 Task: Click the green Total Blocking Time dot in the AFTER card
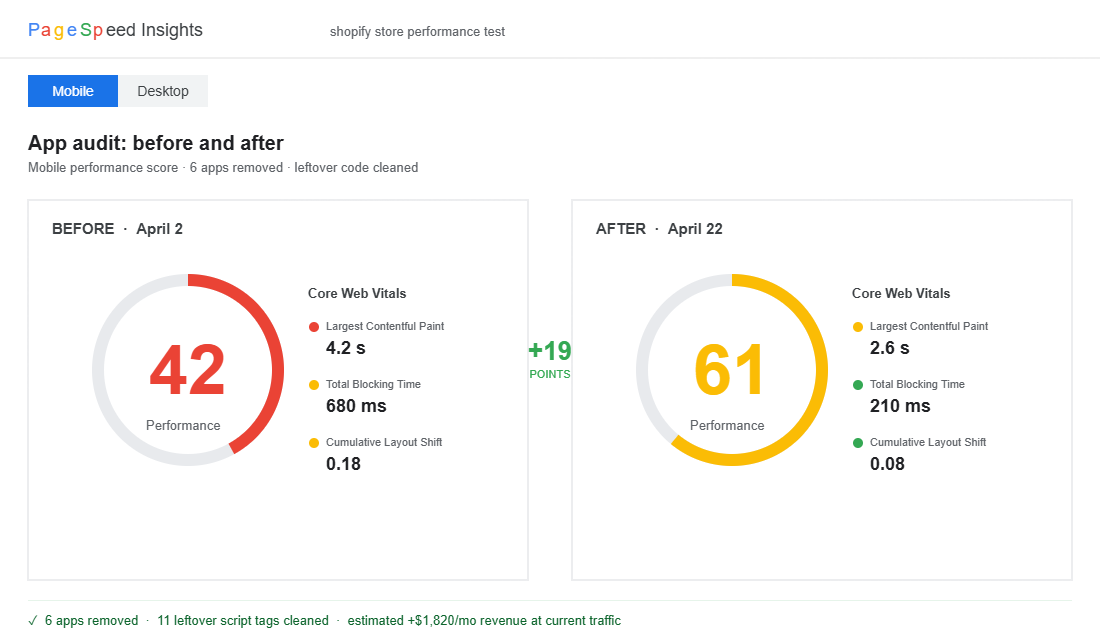(858, 385)
